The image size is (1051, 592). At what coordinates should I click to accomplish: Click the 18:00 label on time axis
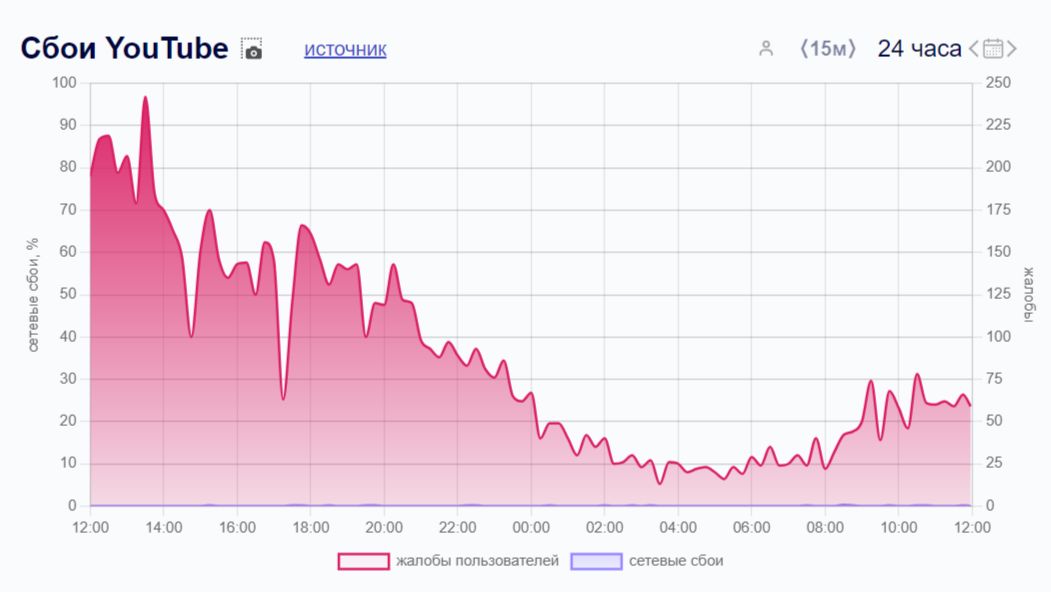[x=311, y=527]
